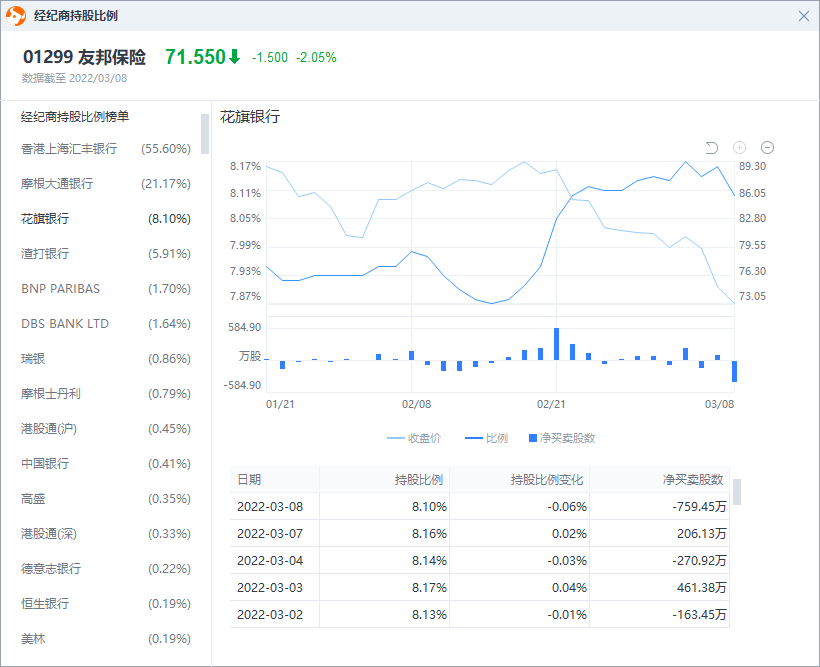Select the 2022-03-08 table row
Screen dimensions: 820x667
480,506
